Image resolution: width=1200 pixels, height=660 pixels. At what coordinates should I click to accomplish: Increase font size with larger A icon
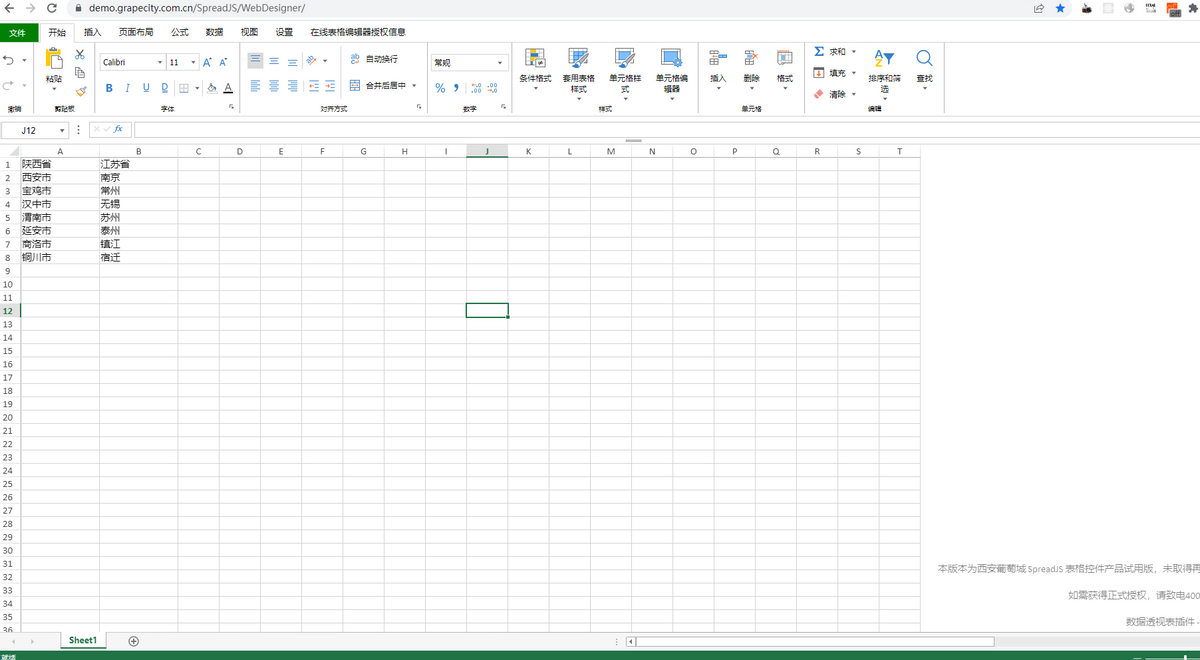[x=208, y=62]
